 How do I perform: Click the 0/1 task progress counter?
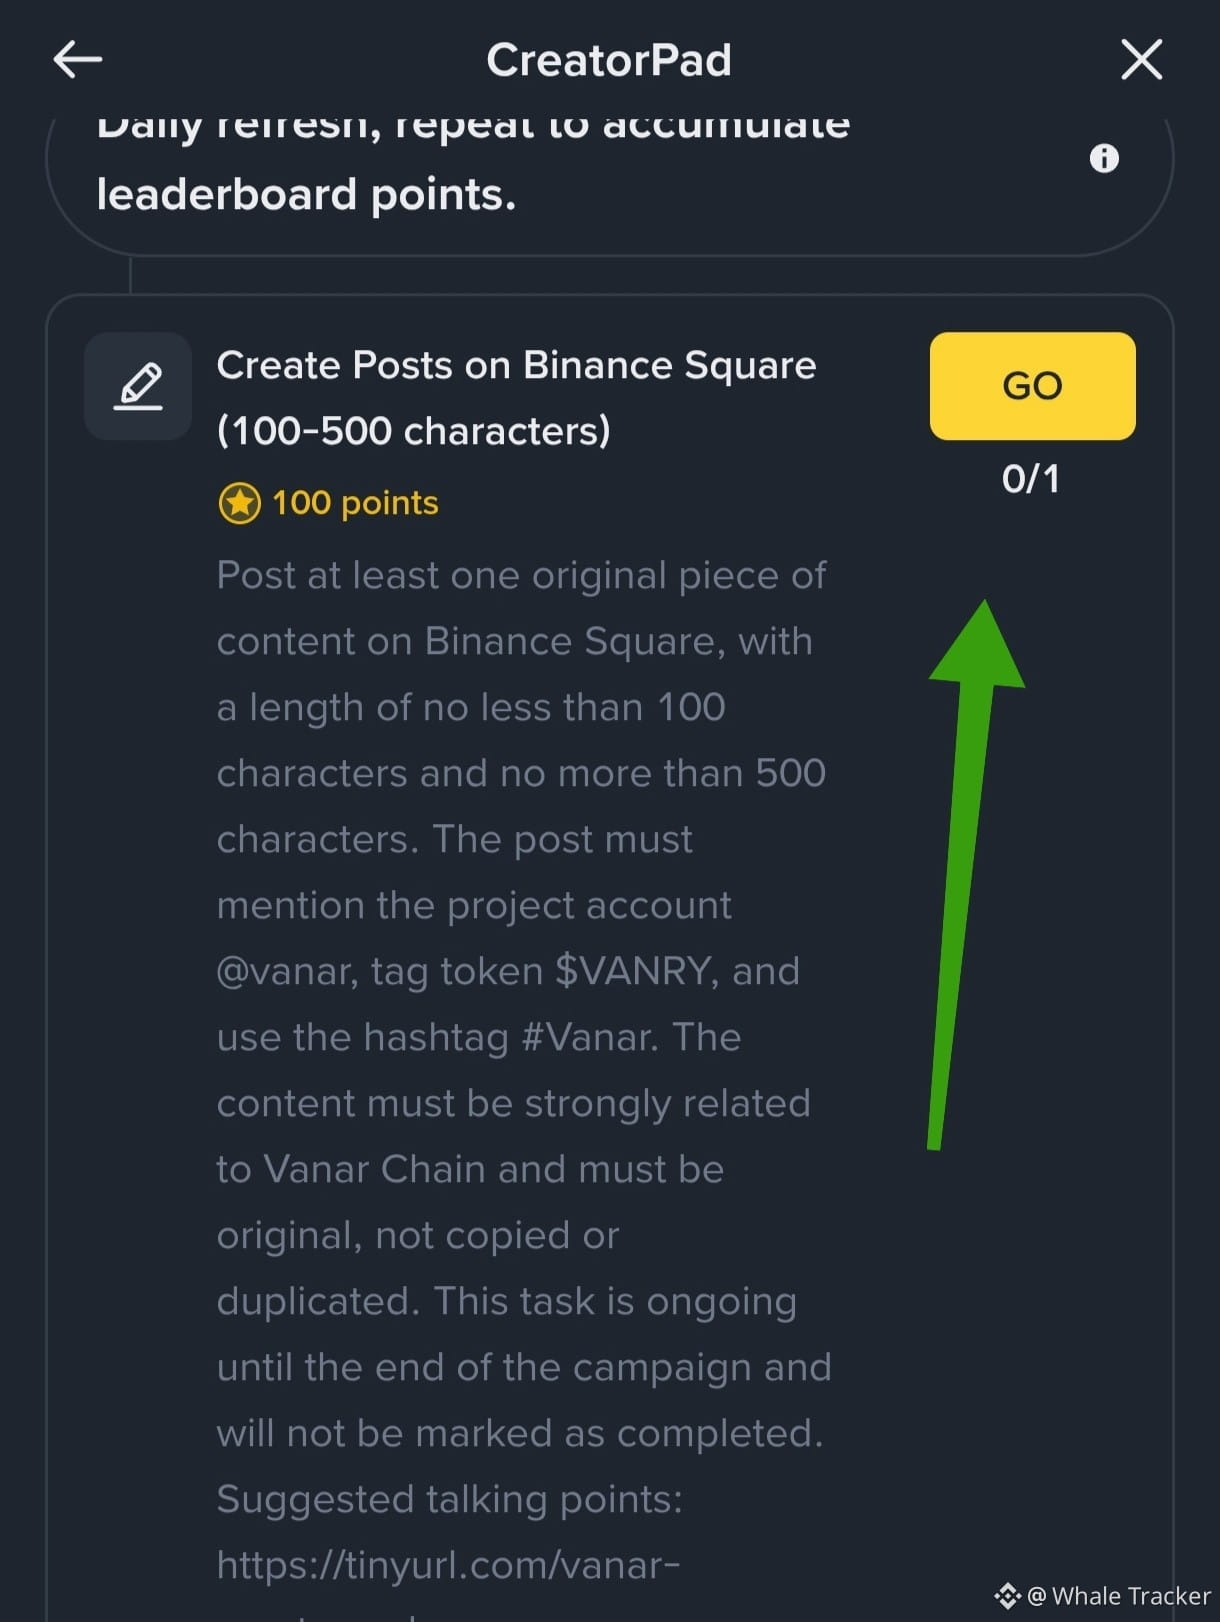click(x=1031, y=479)
